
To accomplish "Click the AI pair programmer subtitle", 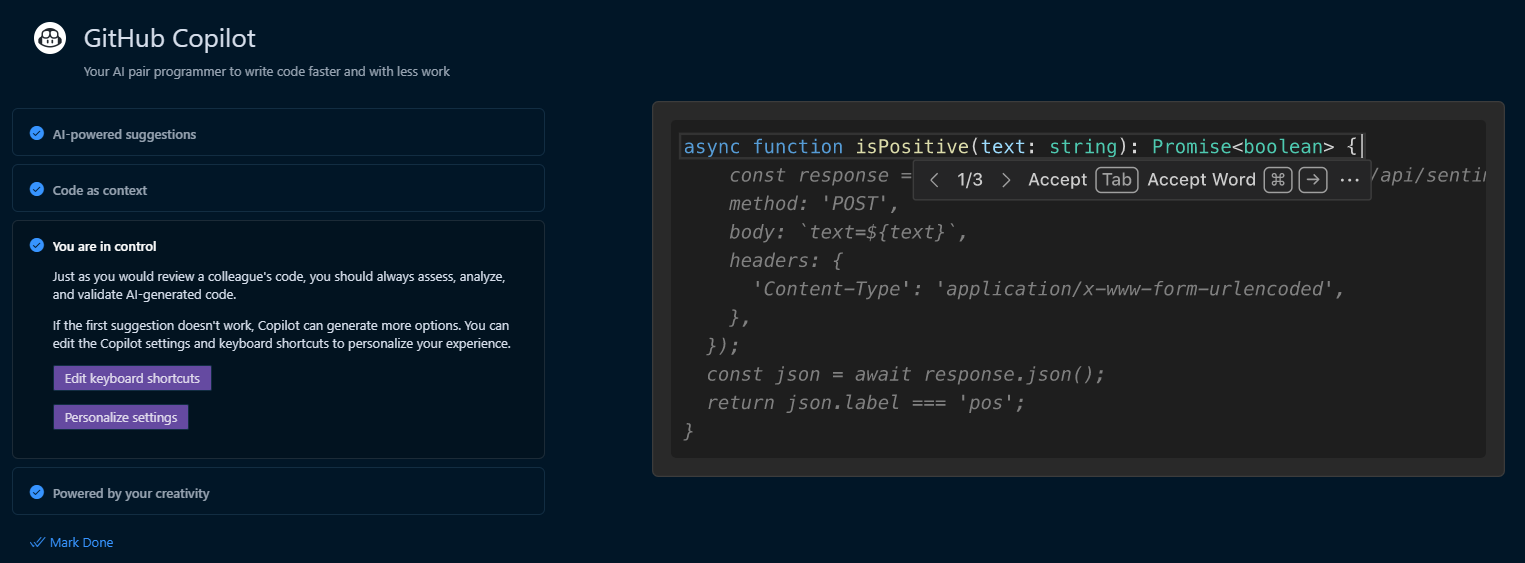I will pos(266,72).
